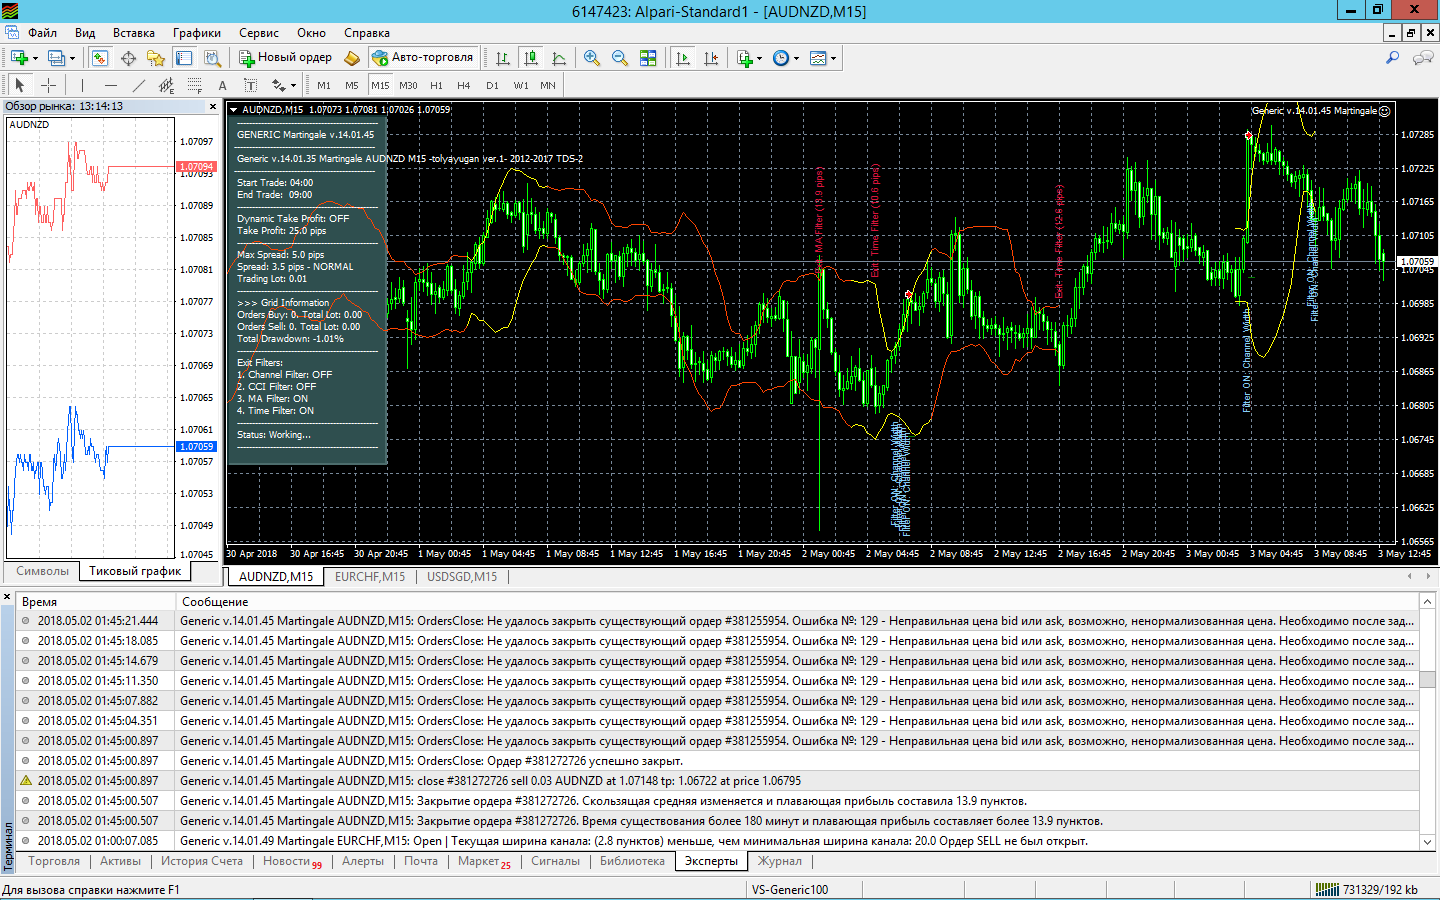Launch MetaEditor from the book icon
The height and width of the screenshot is (900, 1440).
pos(352,58)
